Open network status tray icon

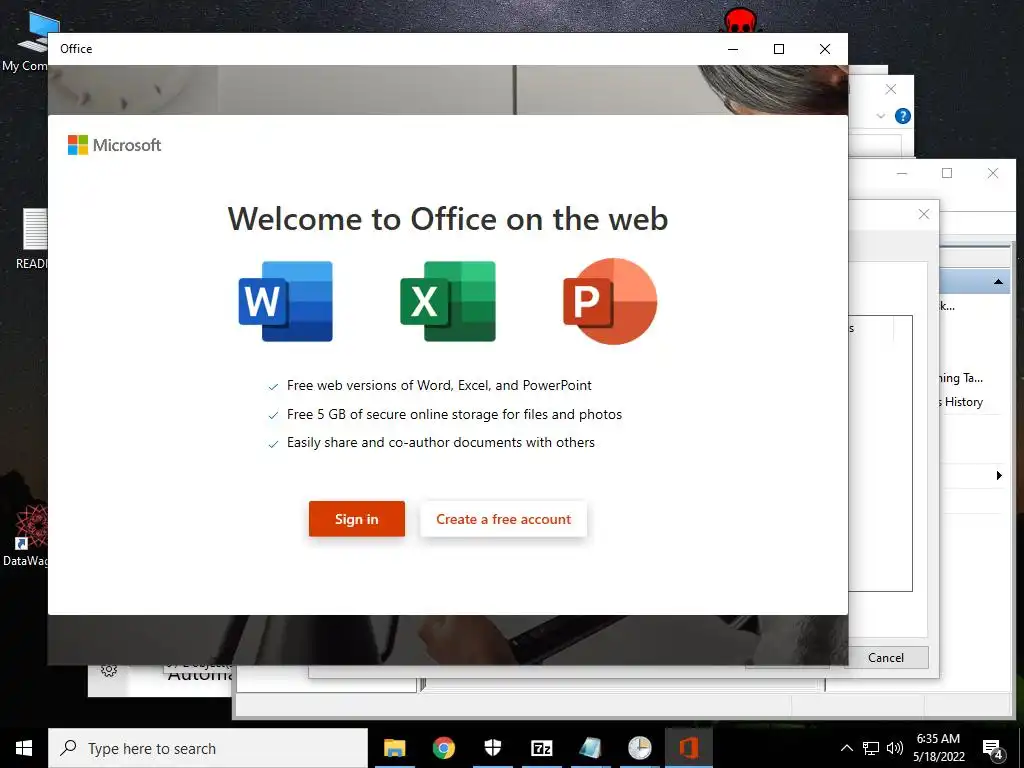click(871, 748)
